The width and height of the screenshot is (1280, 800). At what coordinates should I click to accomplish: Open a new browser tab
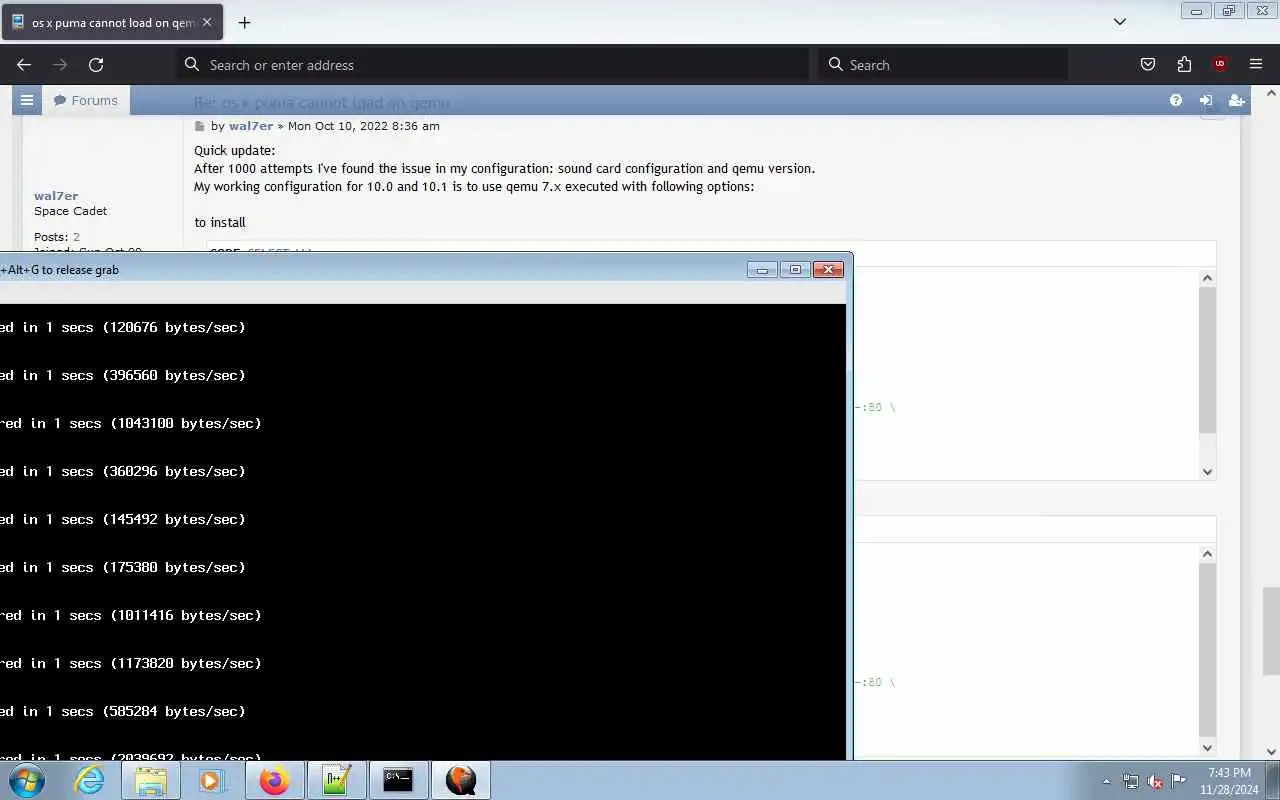click(x=244, y=22)
